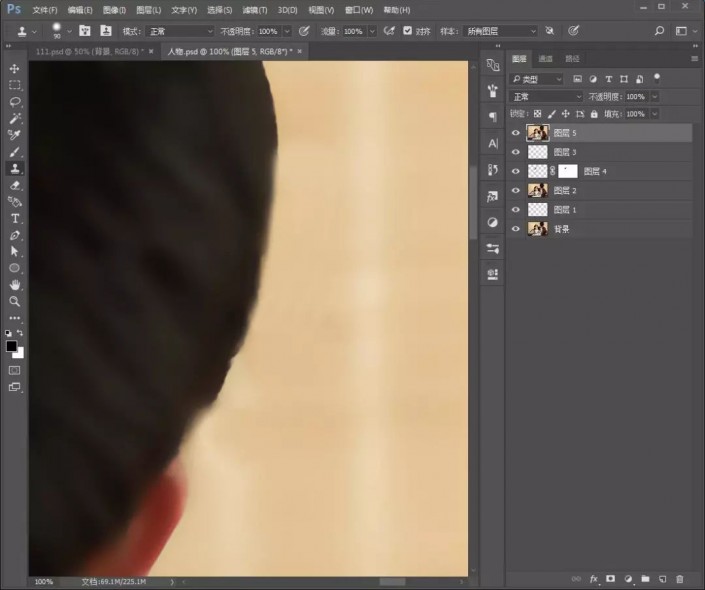
Task: Open the 滤镜(T) menu
Action: [x=254, y=10]
